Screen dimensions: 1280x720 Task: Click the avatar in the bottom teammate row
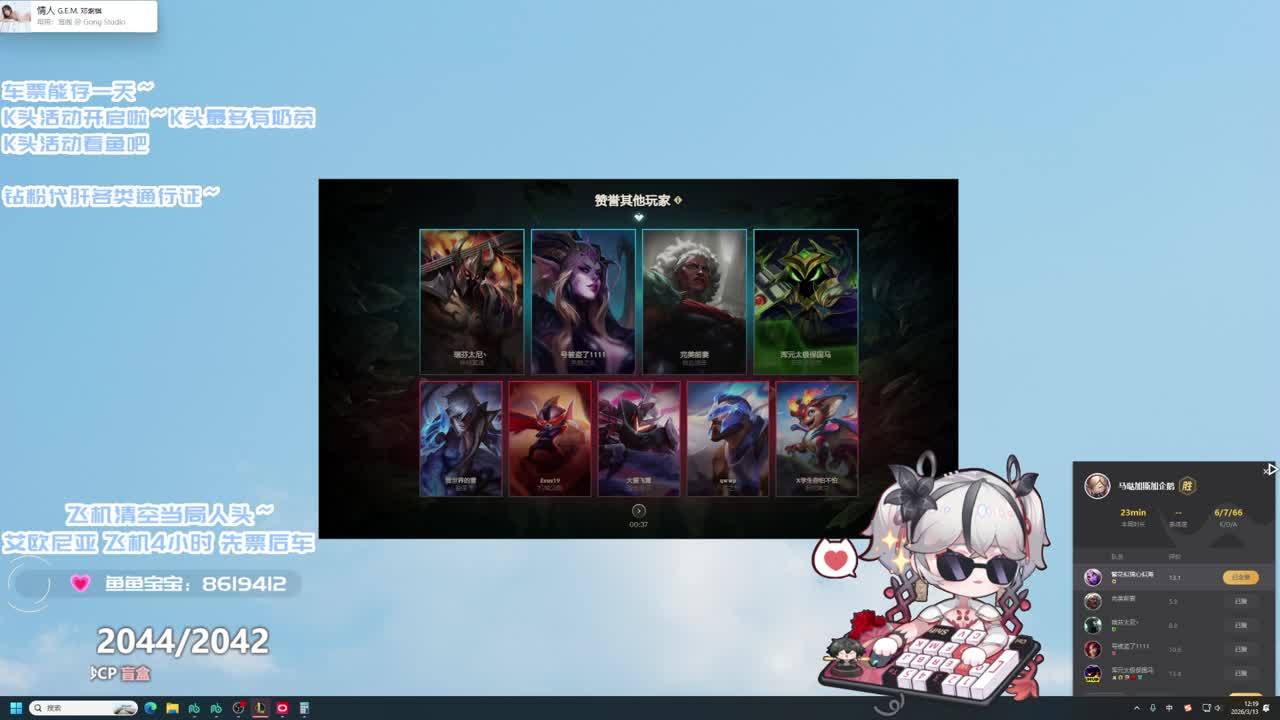coord(1093,673)
